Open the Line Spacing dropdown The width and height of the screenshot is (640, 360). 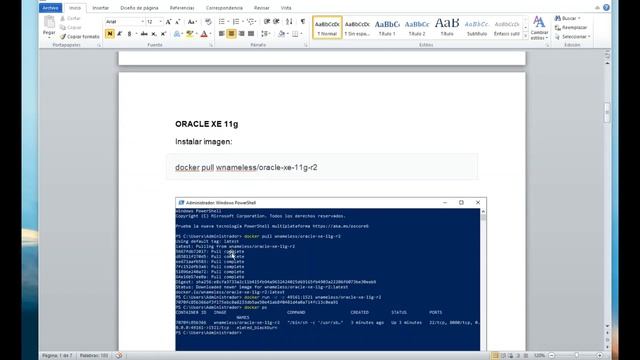click(266, 34)
